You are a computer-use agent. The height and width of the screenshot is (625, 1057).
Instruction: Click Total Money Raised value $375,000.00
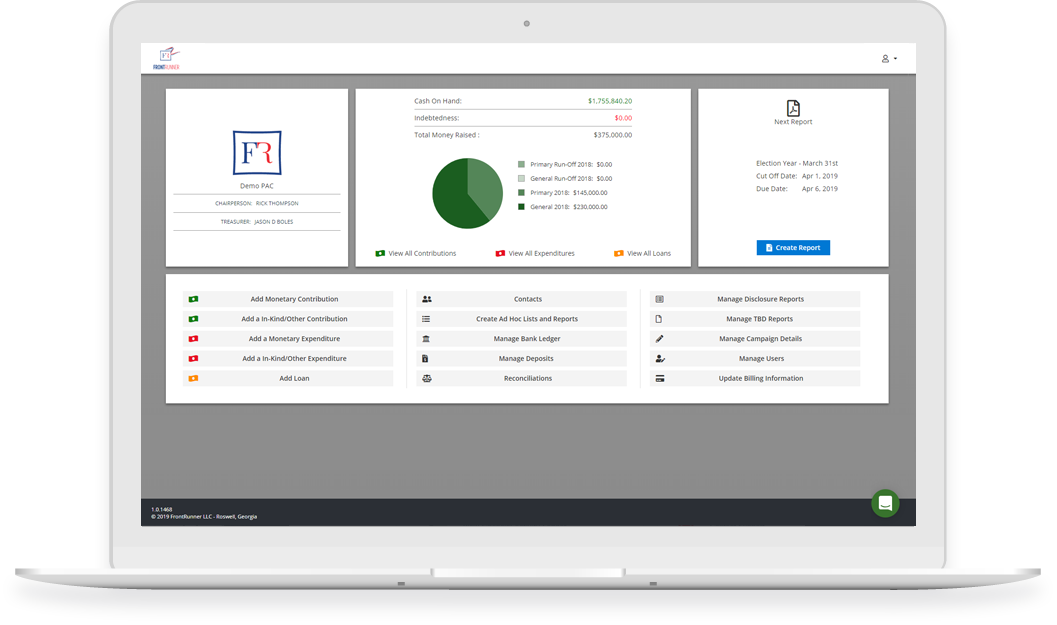[x=613, y=135]
